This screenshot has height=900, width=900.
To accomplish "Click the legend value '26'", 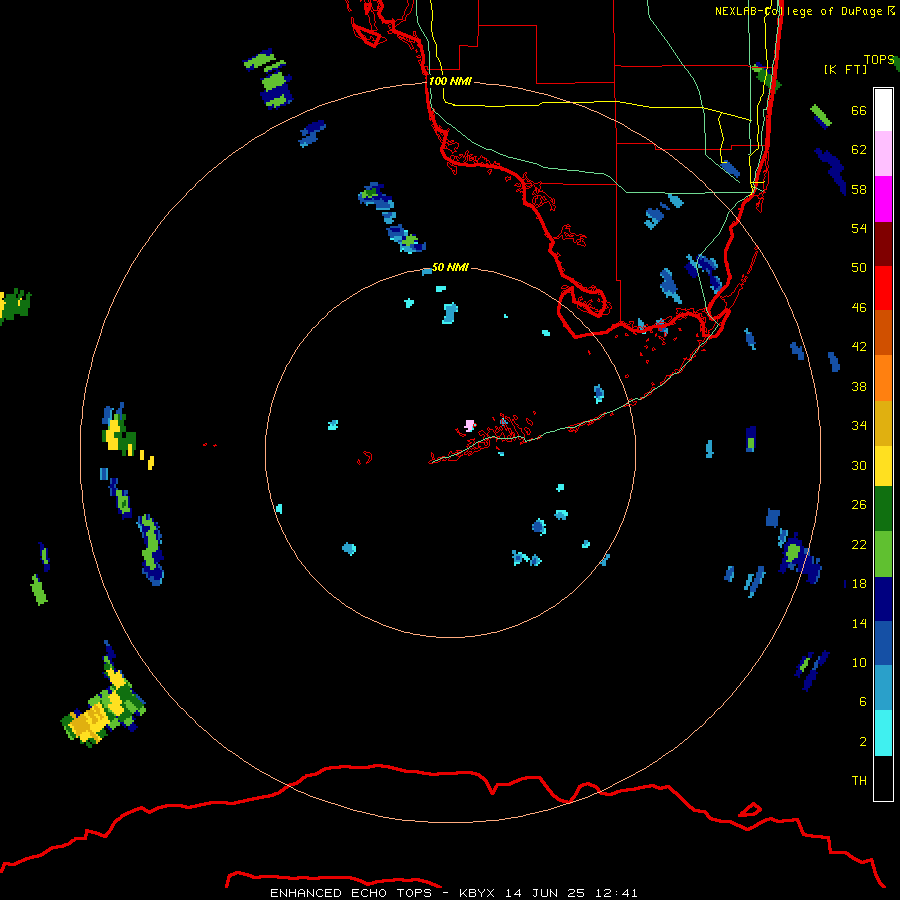I will tap(859, 505).
